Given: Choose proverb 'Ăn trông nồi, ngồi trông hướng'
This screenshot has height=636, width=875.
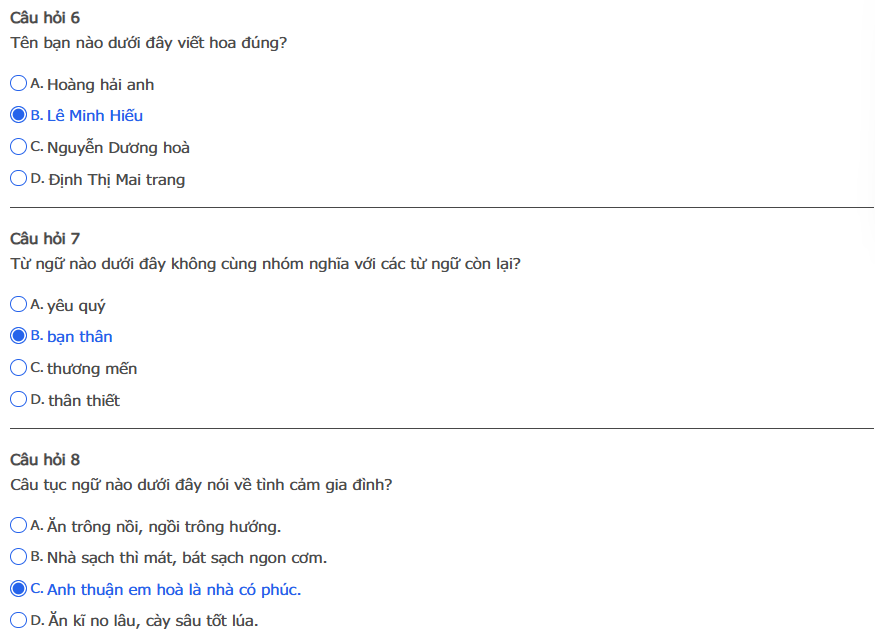Looking at the screenshot, I should [18, 525].
